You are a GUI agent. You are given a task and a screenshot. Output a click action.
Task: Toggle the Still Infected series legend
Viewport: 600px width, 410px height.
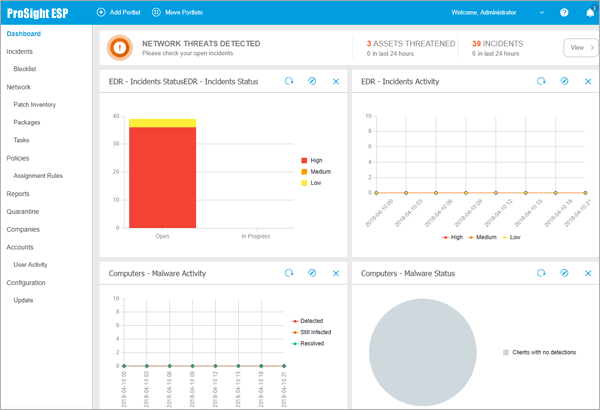pyautogui.click(x=311, y=332)
